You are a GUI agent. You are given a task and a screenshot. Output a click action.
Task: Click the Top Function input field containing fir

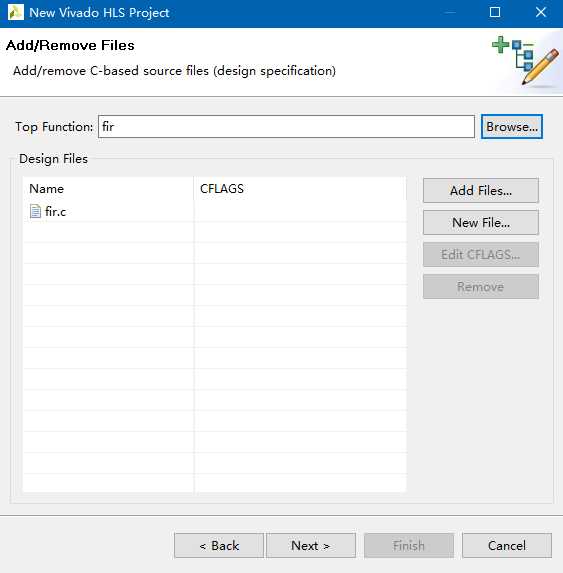[286, 127]
